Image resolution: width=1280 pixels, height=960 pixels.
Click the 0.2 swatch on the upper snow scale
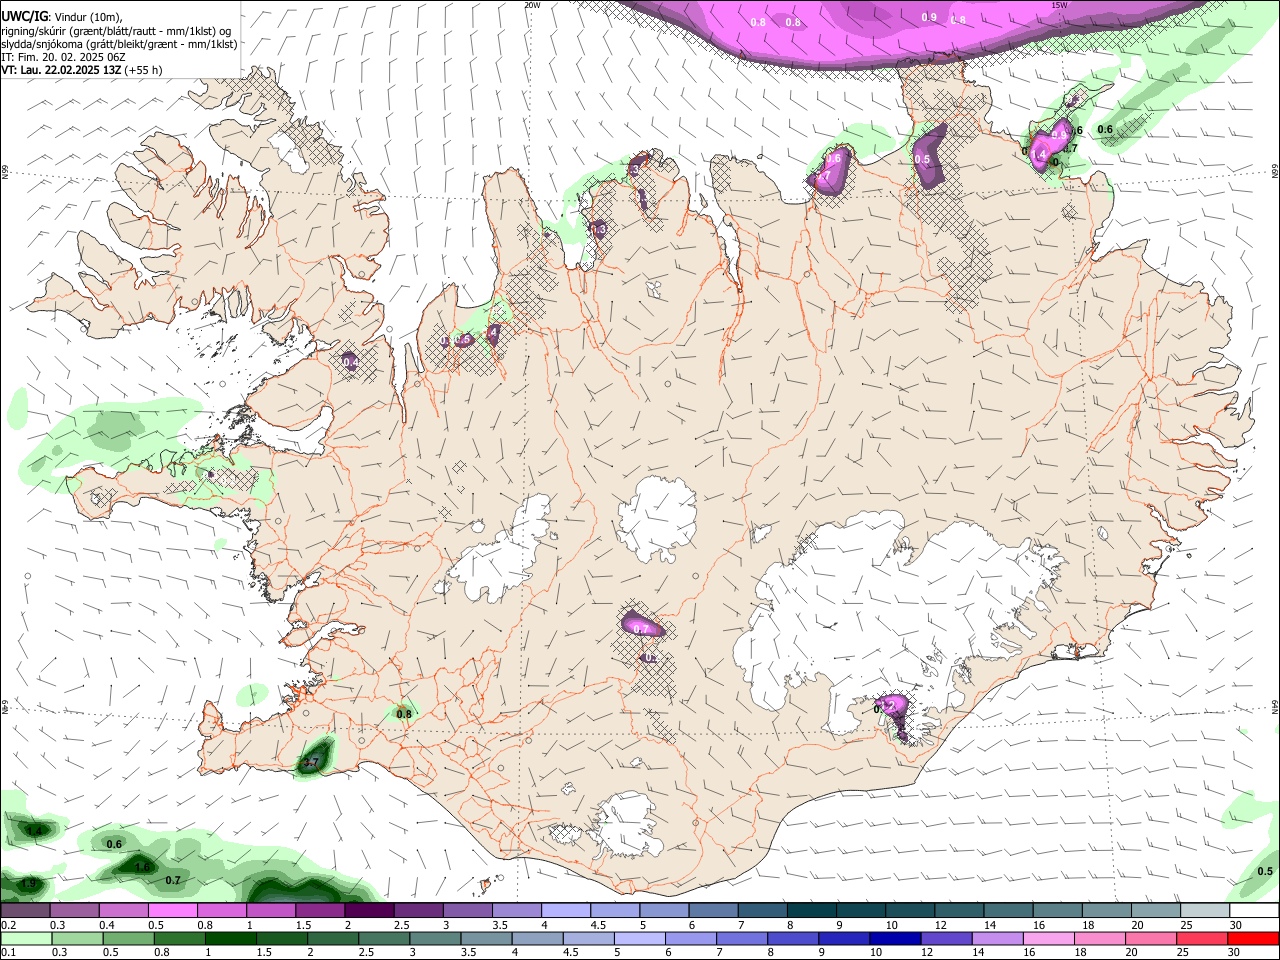(x=25, y=911)
